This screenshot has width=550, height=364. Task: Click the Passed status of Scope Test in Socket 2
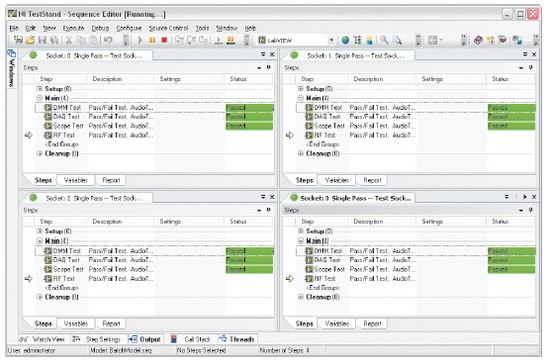point(249,269)
